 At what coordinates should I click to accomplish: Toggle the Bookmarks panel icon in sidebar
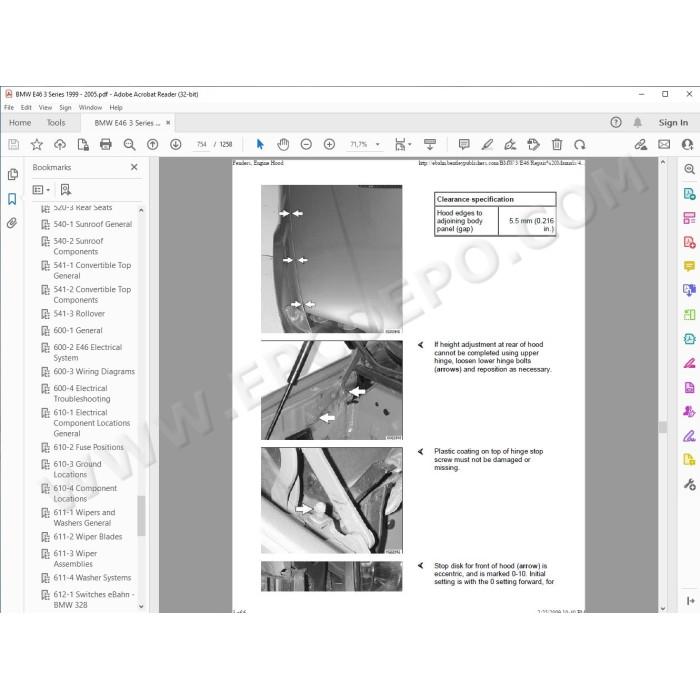click(x=12, y=199)
